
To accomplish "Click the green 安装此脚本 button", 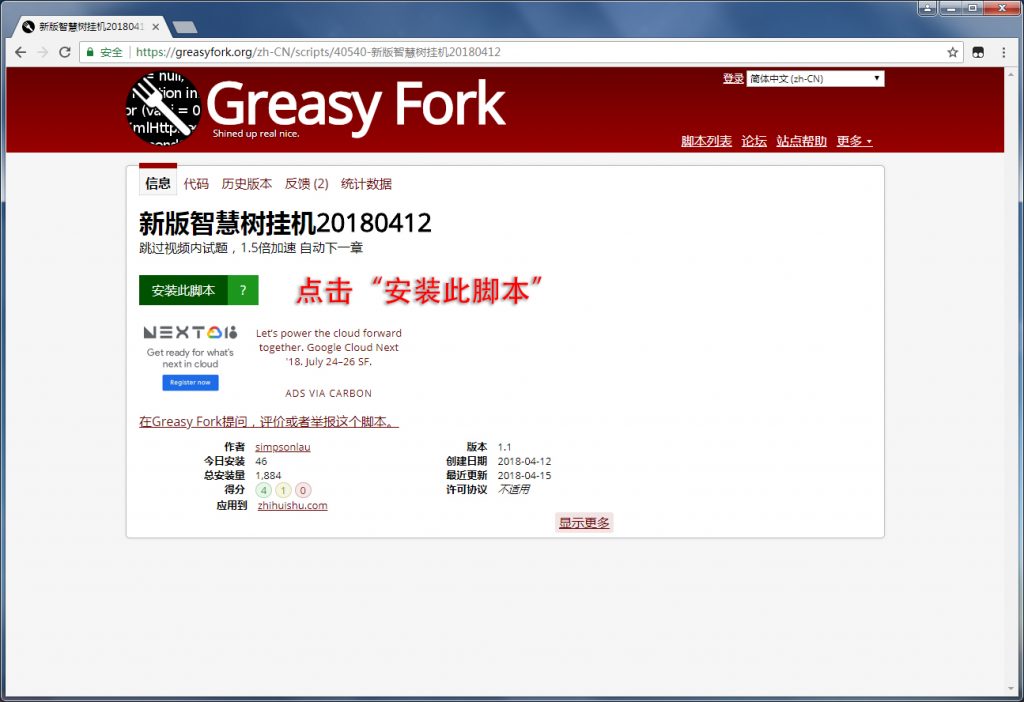I will tap(184, 290).
